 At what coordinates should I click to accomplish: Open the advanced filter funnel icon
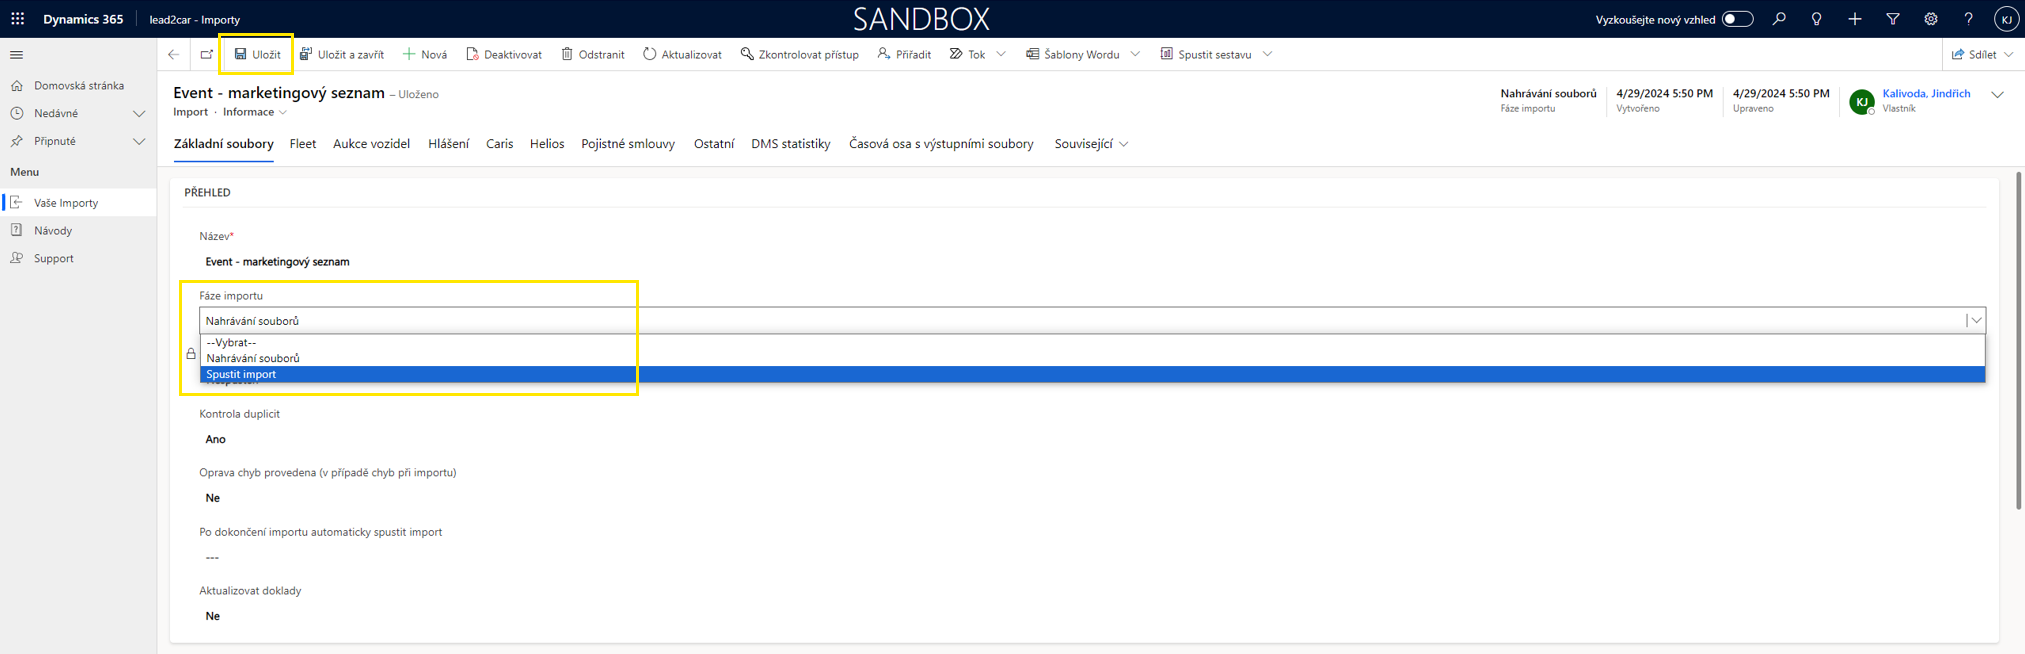[x=1893, y=19]
